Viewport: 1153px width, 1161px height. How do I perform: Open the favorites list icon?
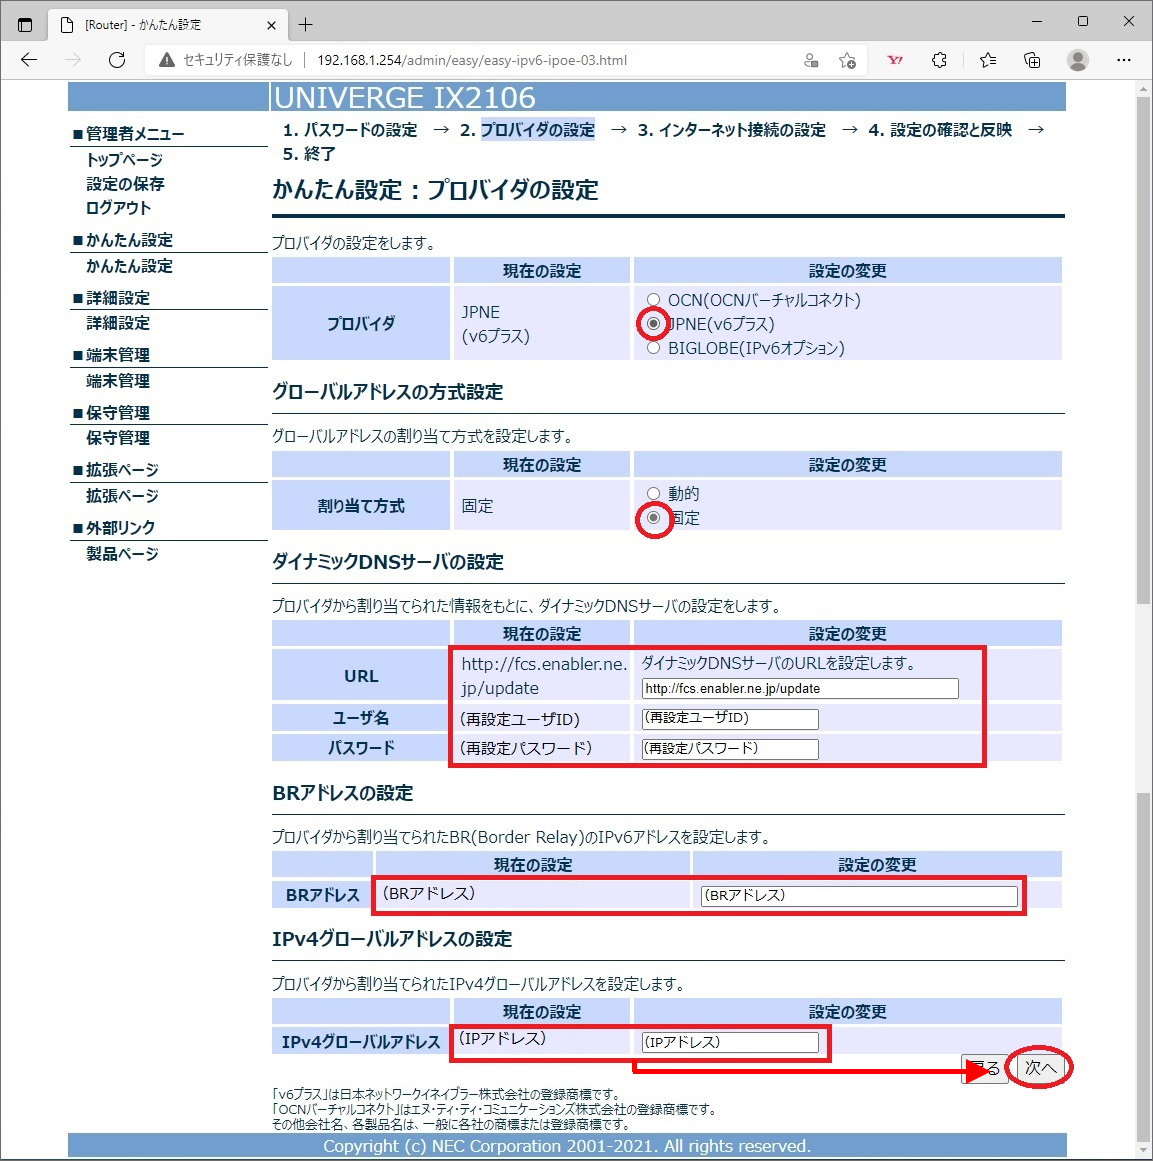[987, 60]
